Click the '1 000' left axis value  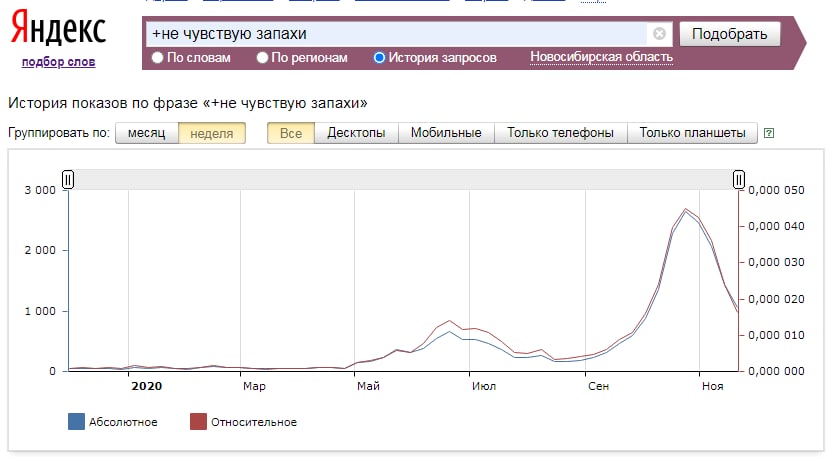(x=40, y=311)
